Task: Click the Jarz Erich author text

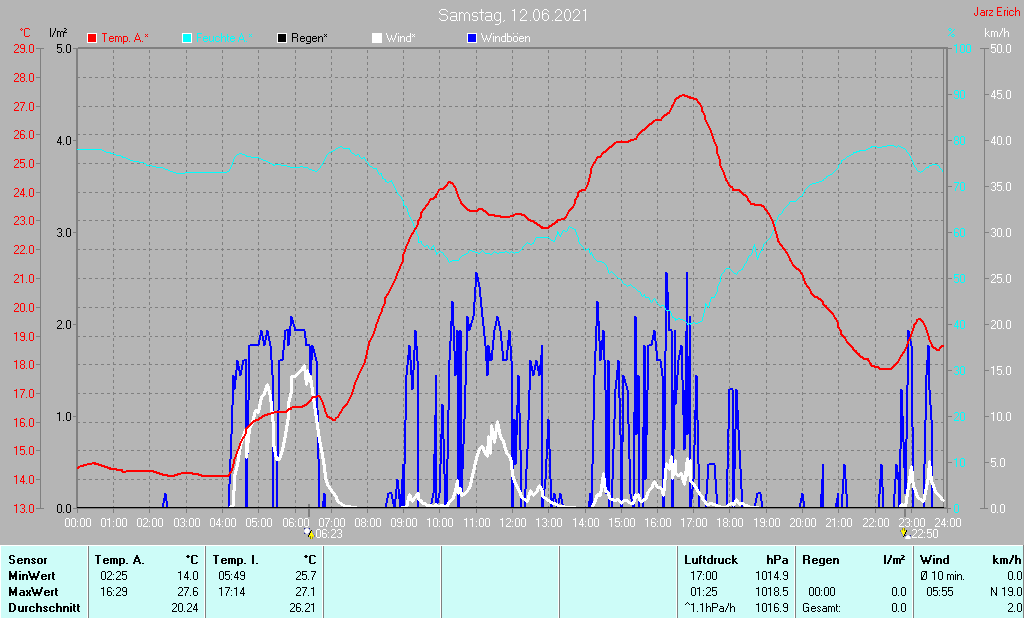Action: (996, 13)
